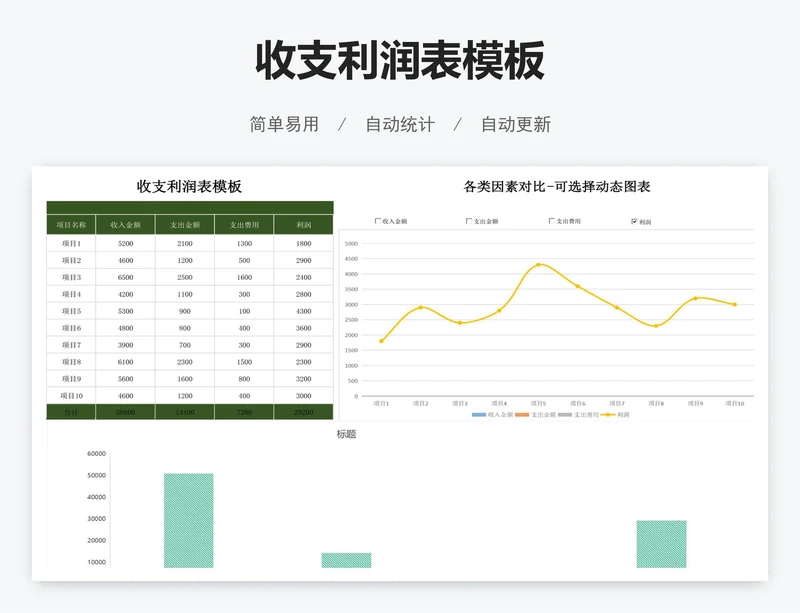Image resolution: width=800 pixels, height=613 pixels.
Task: Select the yellow 利润 legend entry below the chart
Action: pos(615,415)
